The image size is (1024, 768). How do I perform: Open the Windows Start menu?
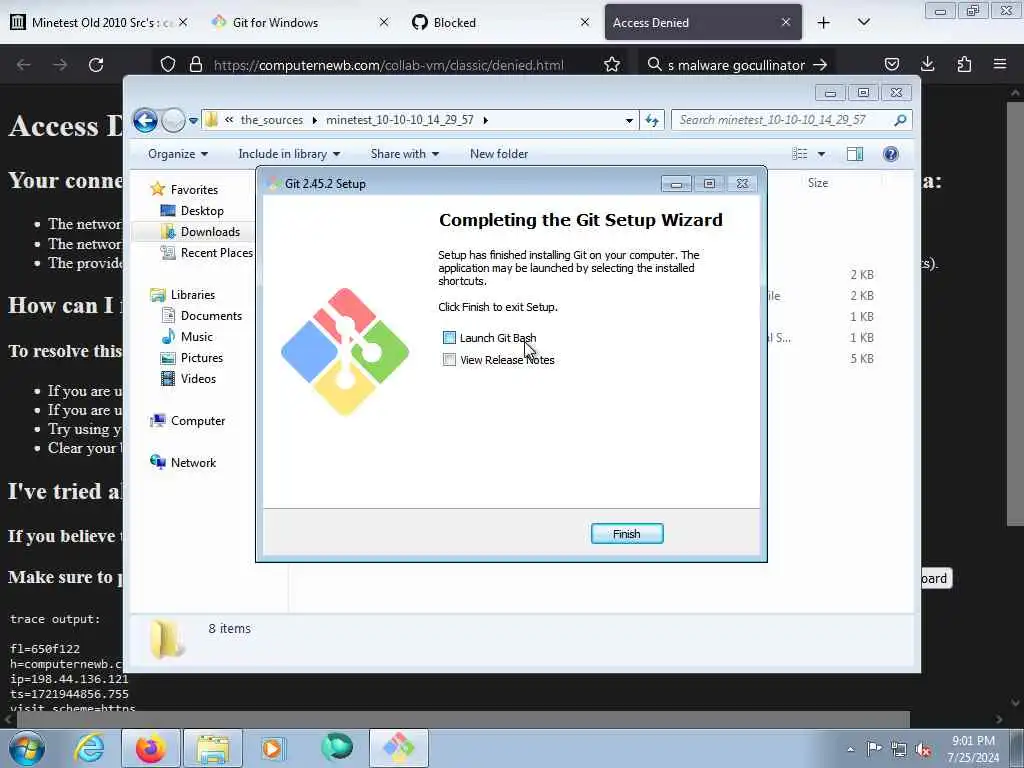point(27,748)
